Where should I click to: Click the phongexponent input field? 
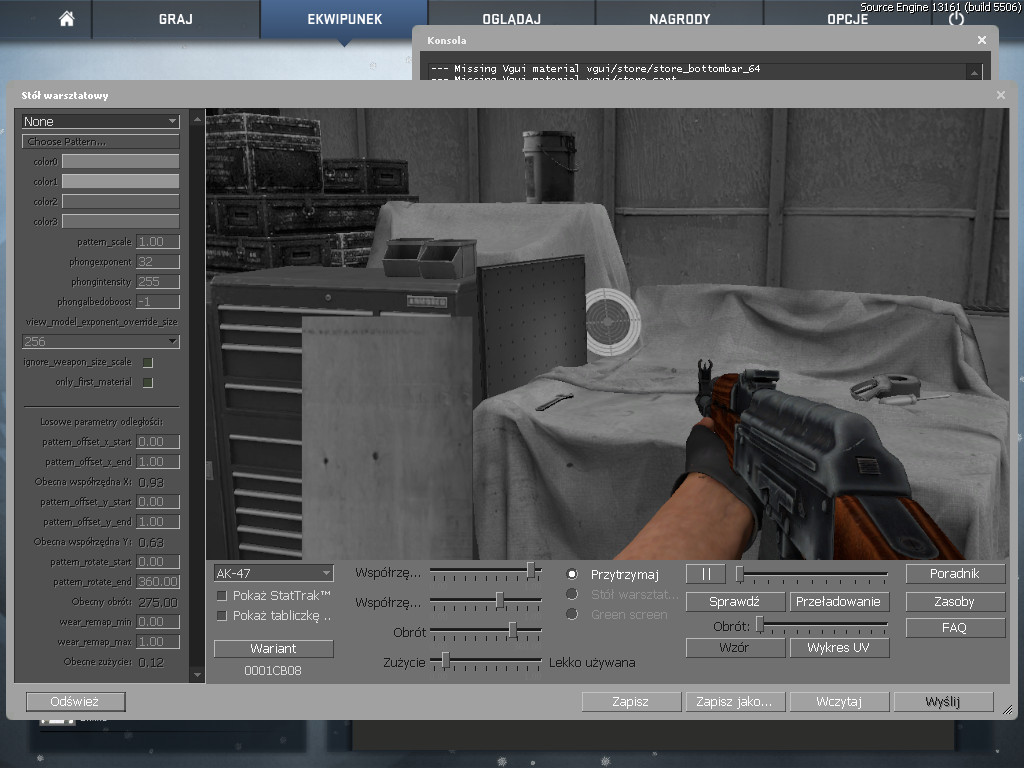tap(158, 262)
